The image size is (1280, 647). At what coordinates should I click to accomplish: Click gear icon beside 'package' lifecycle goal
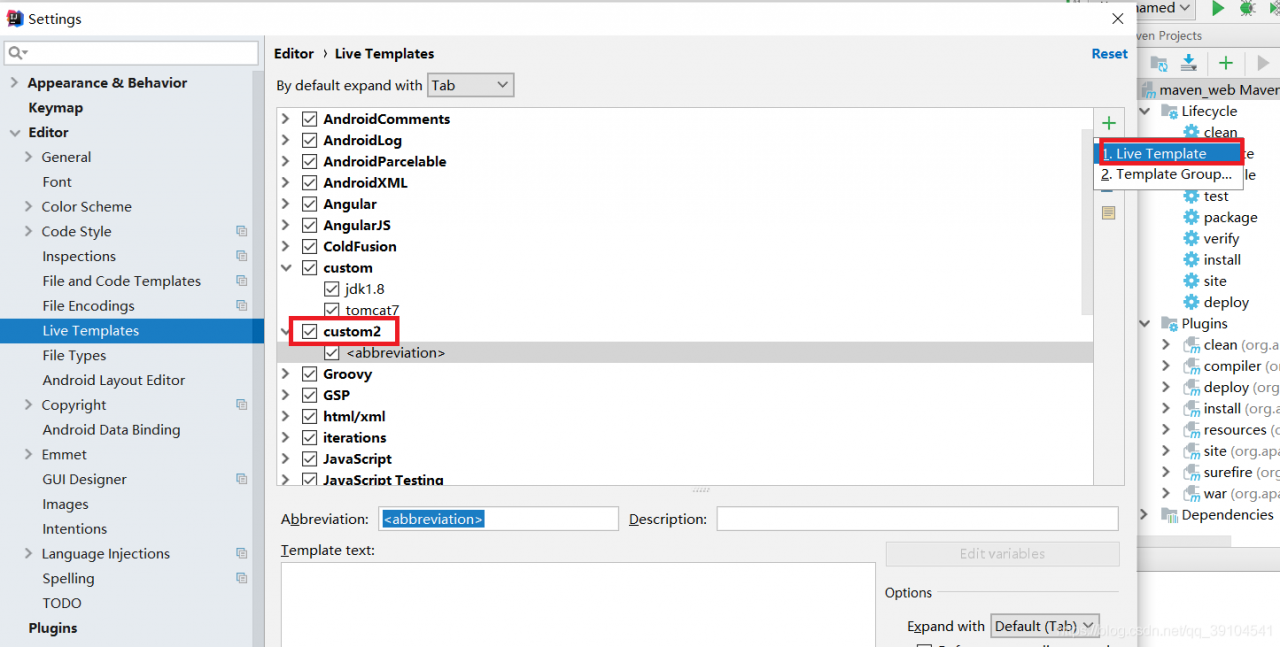[x=1191, y=217]
